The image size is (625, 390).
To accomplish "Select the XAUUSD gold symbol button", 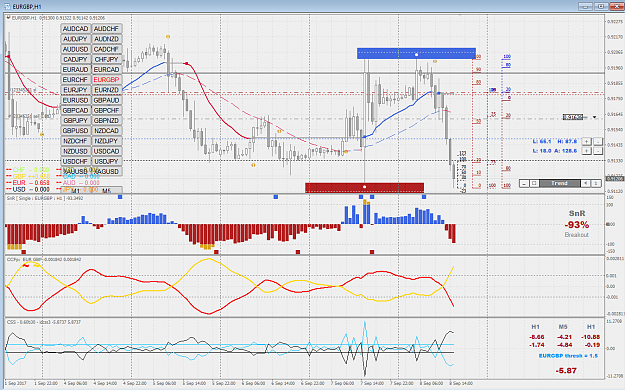I will tap(76, 171).
